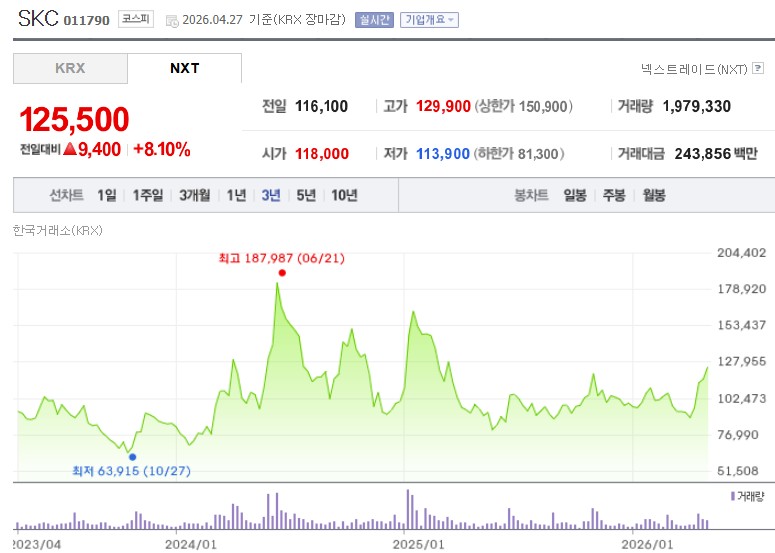
Task: Click the SKC stock name
Action: tap(38, 19)
